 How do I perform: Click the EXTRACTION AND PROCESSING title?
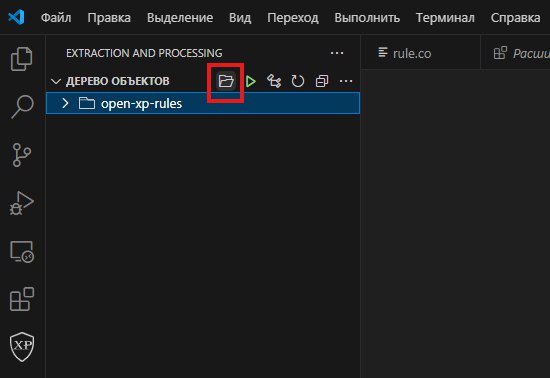click(x=144, y=53)
